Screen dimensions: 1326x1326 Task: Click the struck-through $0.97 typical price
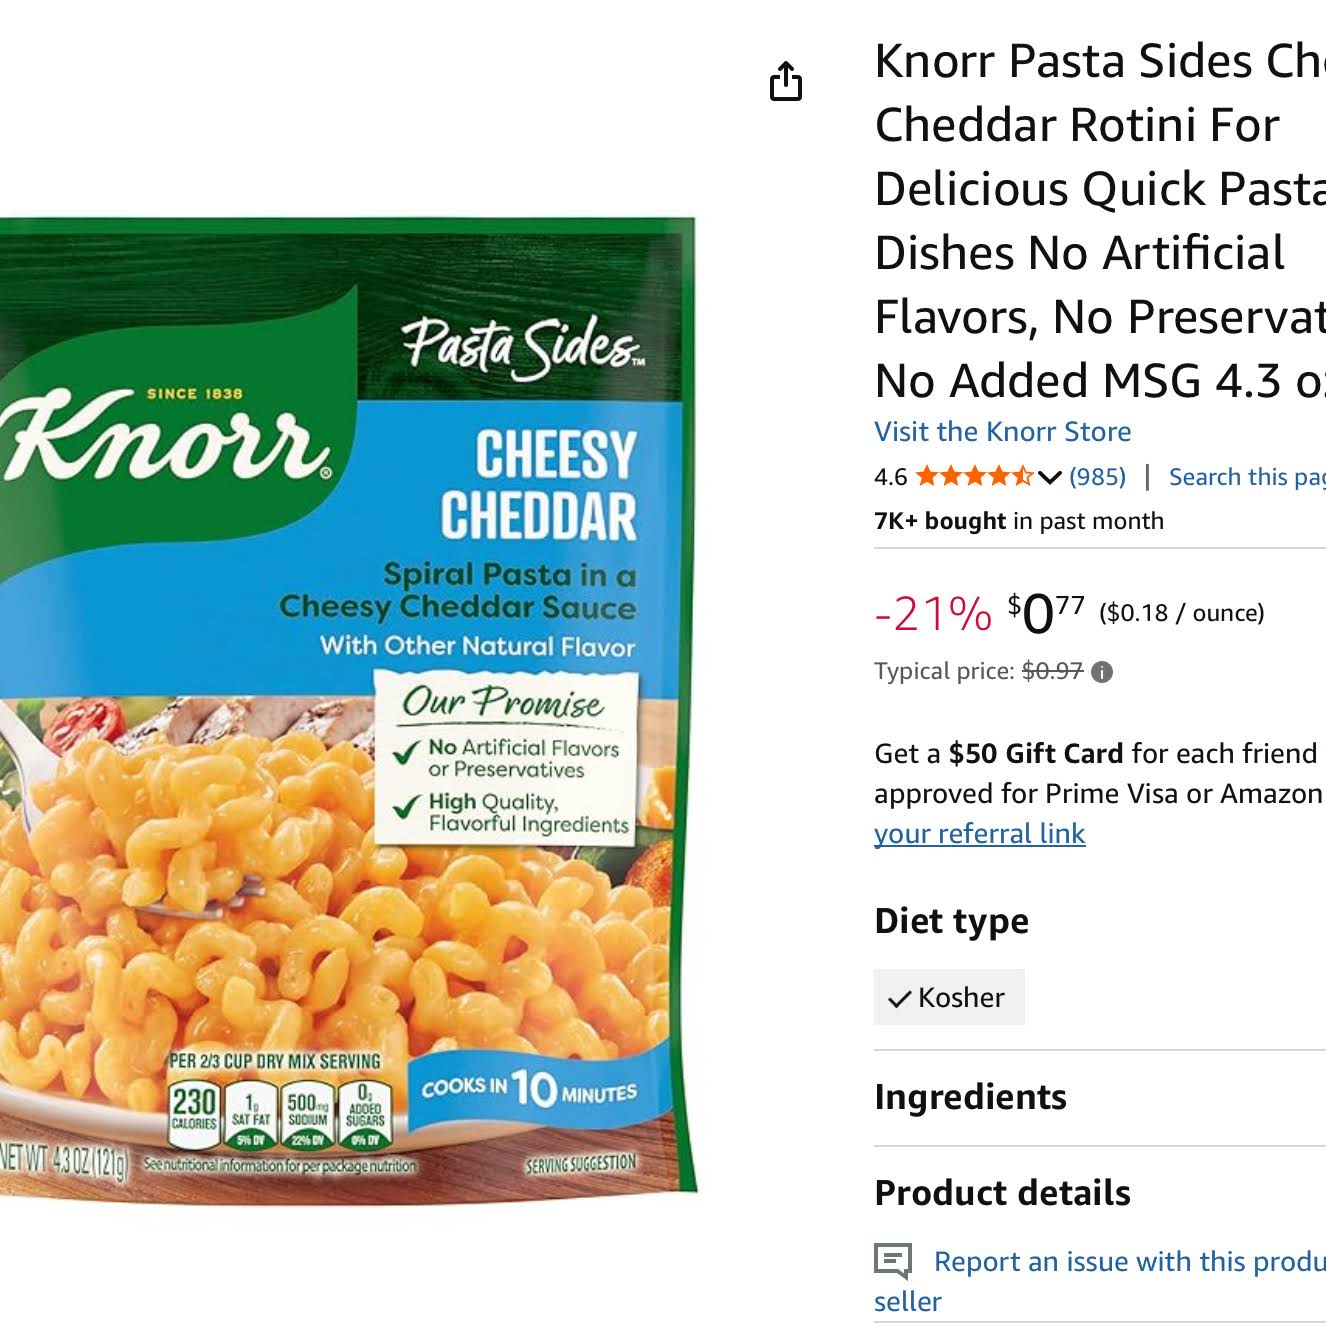pyautogui.click(x=1052, y=671)
